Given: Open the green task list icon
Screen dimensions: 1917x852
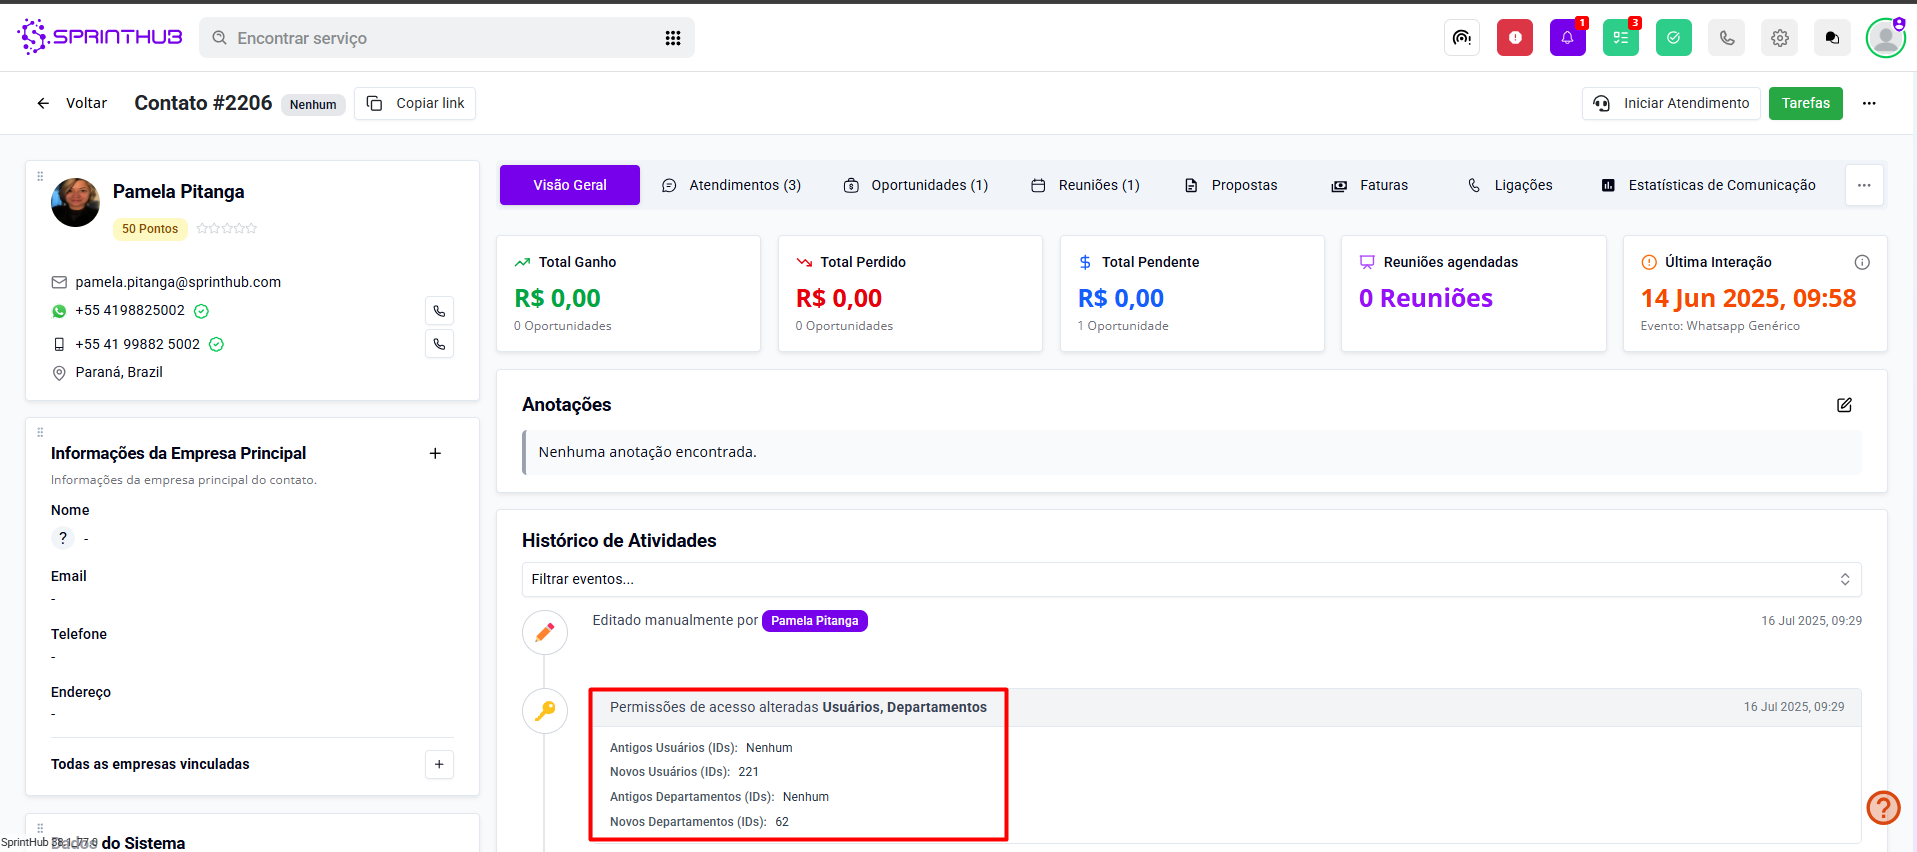Looking at the screenshot, I should [1620, 38].
